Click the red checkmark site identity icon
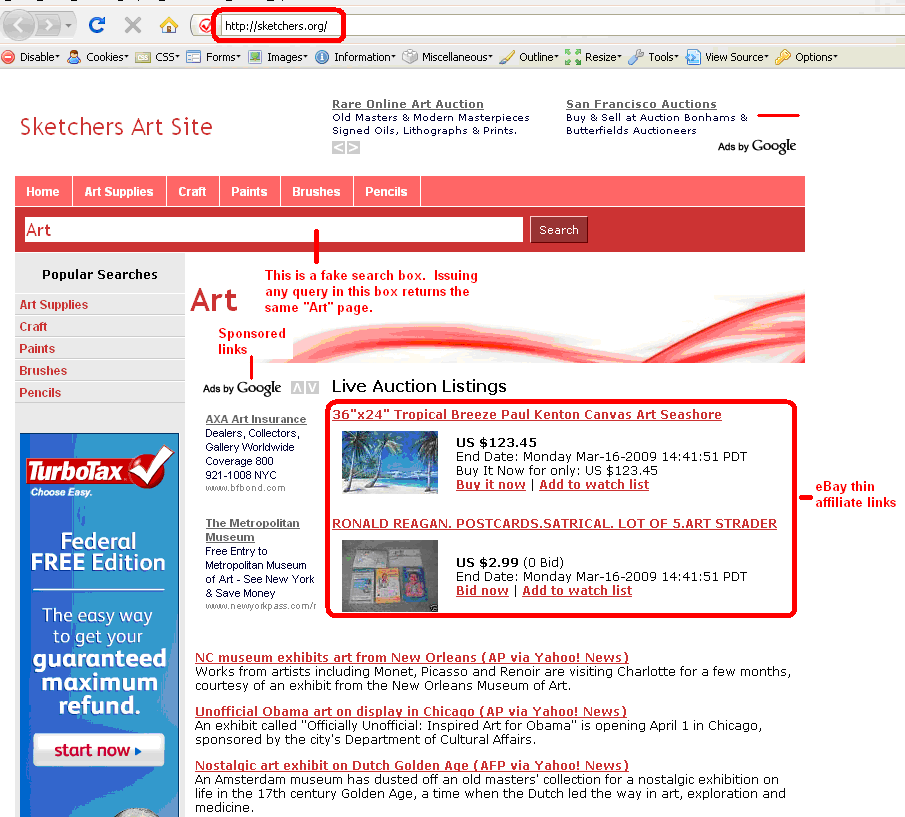The image size is (905, 817). click(x=205, y=25)
